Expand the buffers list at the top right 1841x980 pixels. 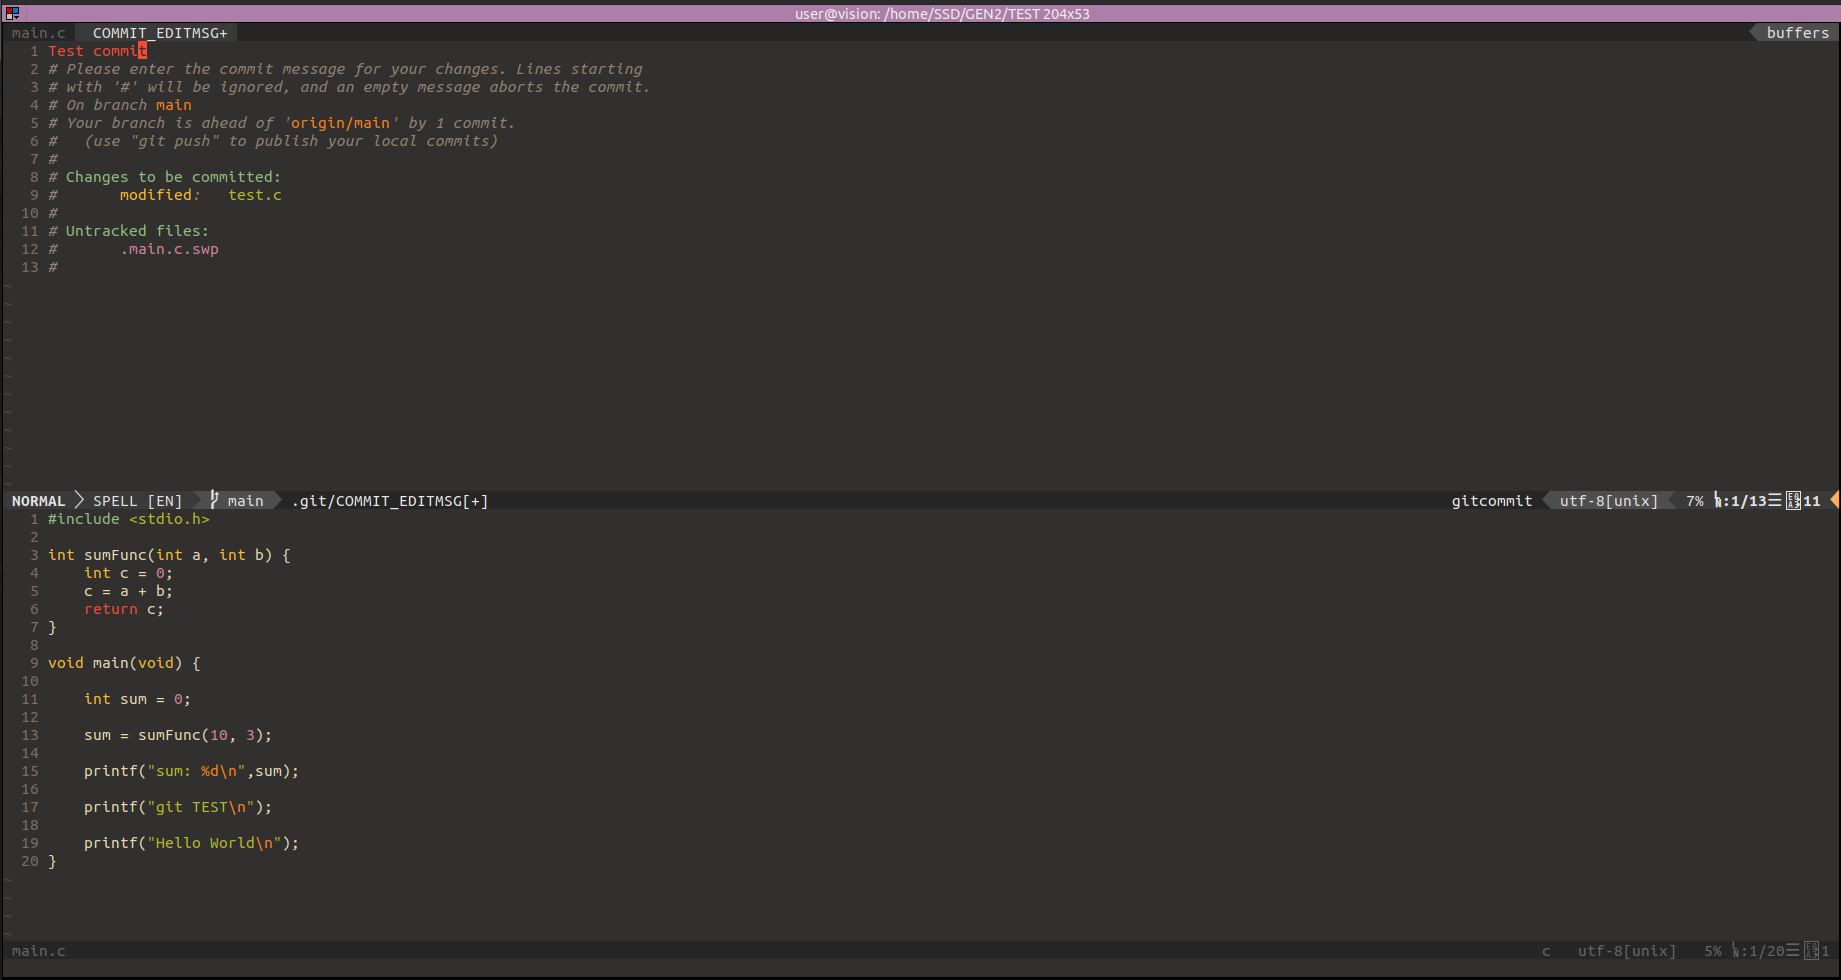1795,32
